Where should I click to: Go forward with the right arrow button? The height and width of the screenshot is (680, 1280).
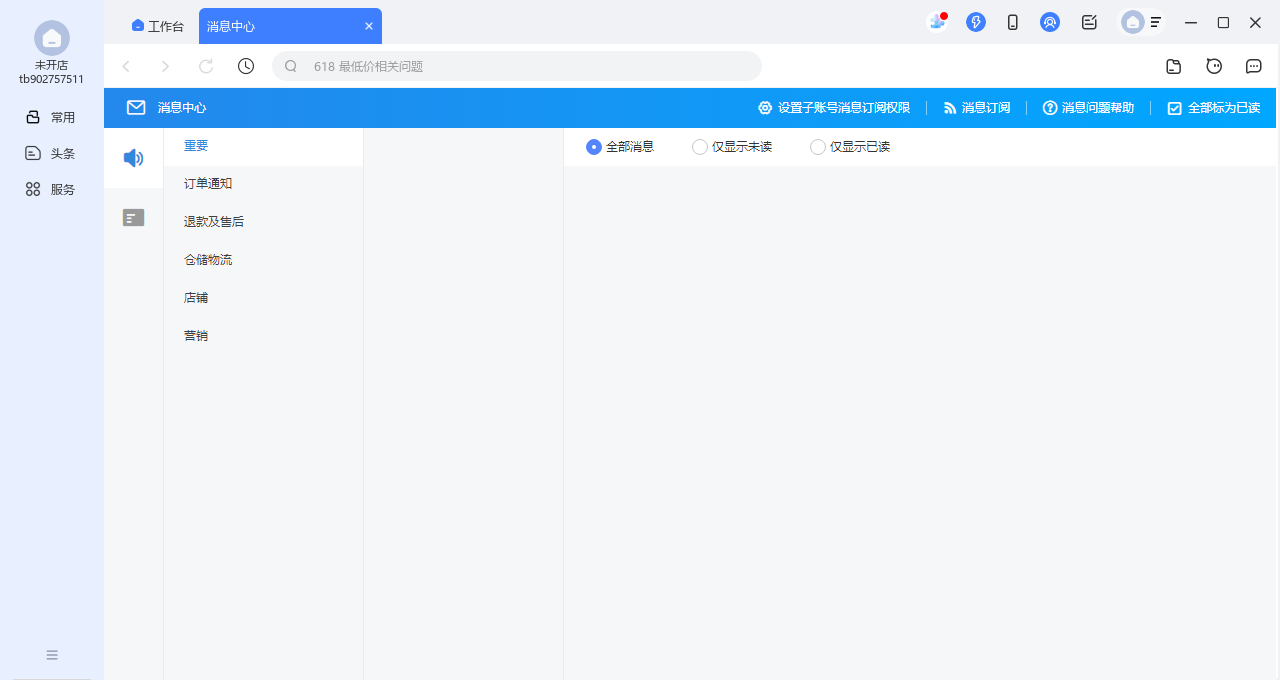[x=166, y=66]
